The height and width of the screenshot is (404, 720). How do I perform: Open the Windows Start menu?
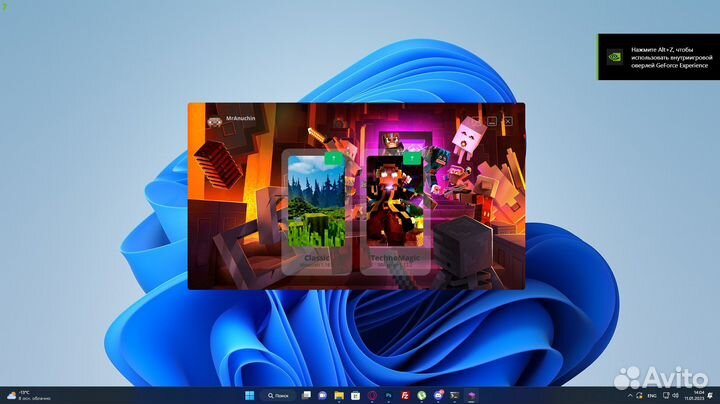click(250, 395)
